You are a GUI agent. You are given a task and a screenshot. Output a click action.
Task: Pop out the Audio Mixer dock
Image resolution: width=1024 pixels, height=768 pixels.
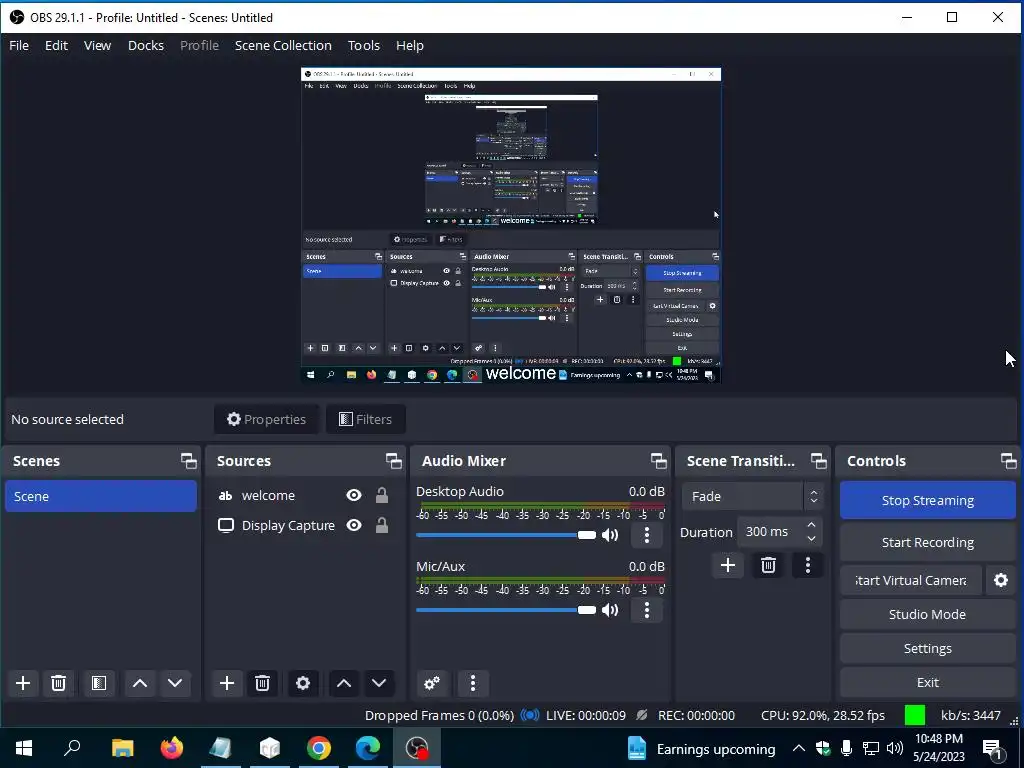tap(658, 461)
